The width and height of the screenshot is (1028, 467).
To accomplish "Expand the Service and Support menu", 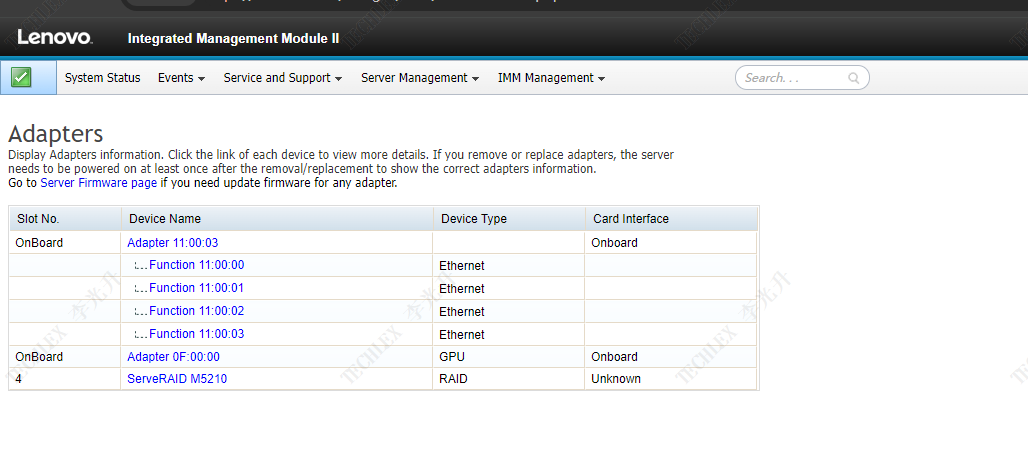I will [x=283, y=77].
